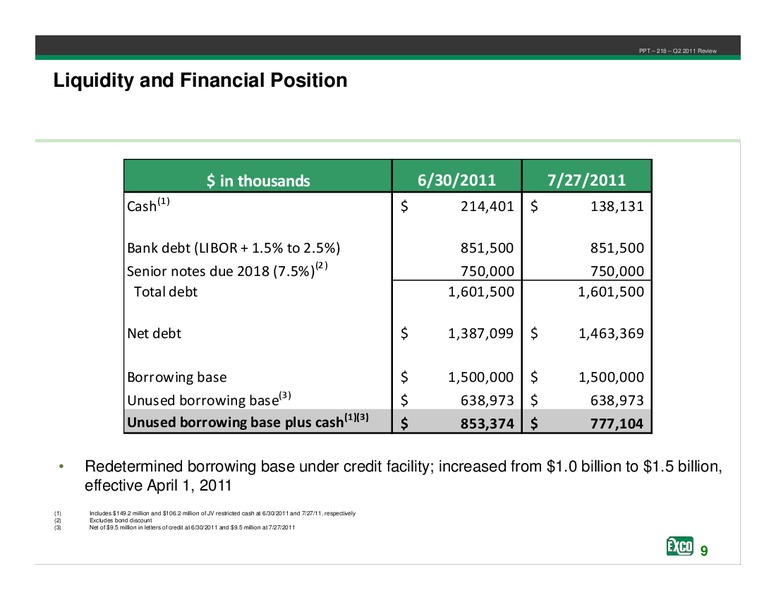
Task: Click cash value 214,401
Action: [x=487, y=206]
